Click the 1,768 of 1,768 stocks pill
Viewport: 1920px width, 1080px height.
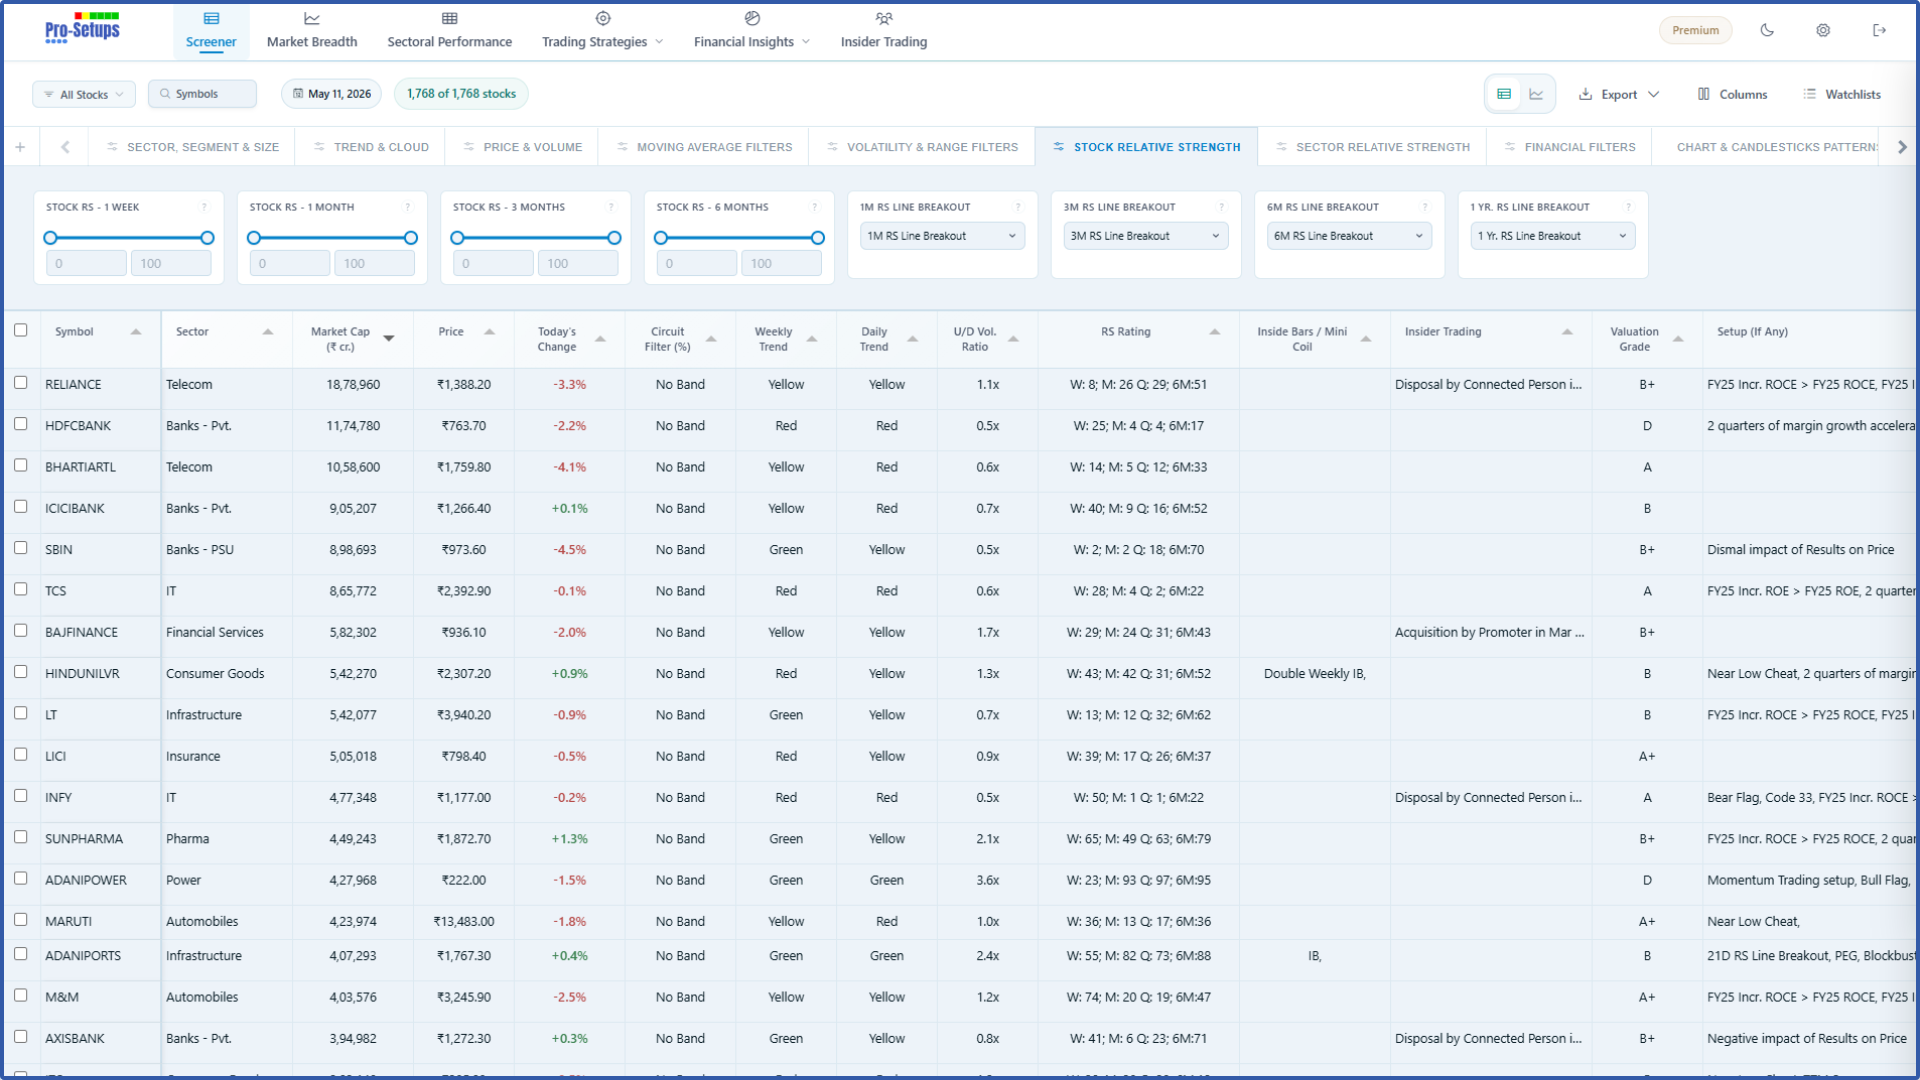click(461, 94)
